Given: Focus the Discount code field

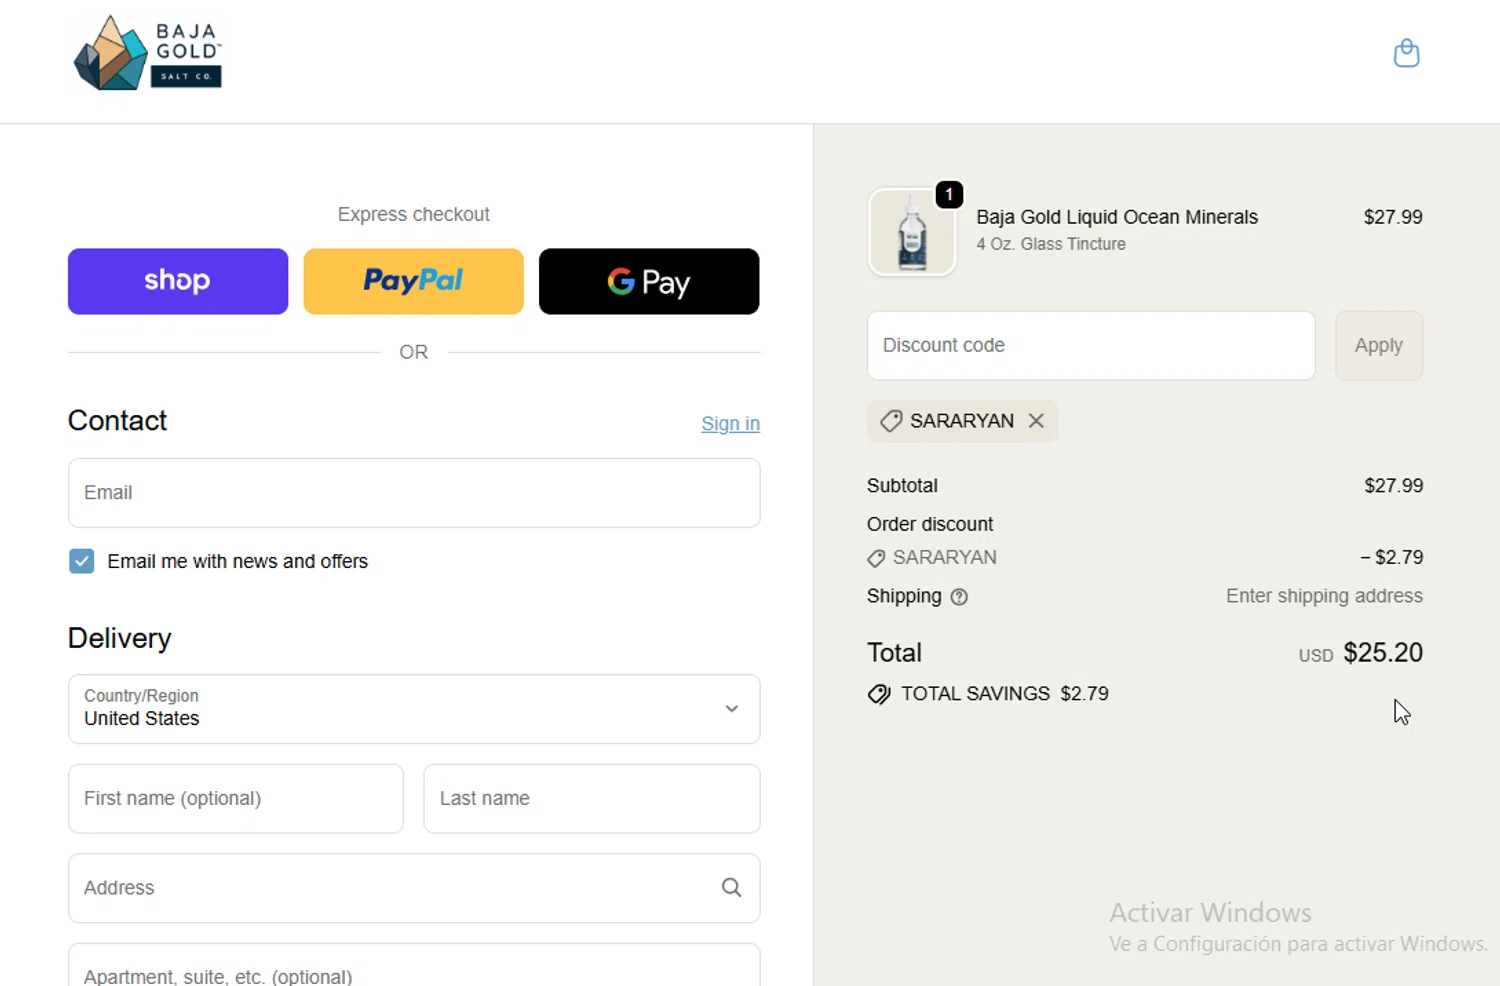Looking at the screenshot, I should click(x=1091, y=345).
